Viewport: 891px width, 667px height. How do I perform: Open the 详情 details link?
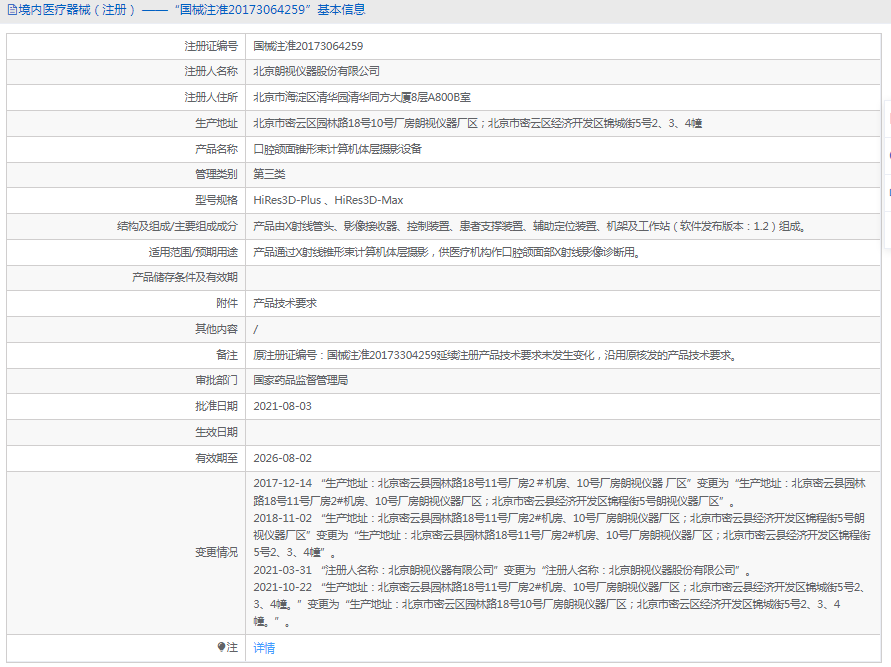click(x=264, y=648)
